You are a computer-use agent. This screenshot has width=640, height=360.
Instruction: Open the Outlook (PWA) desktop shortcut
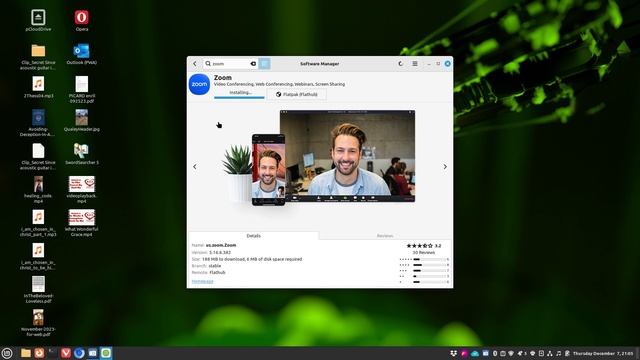(x=82, y=54)
